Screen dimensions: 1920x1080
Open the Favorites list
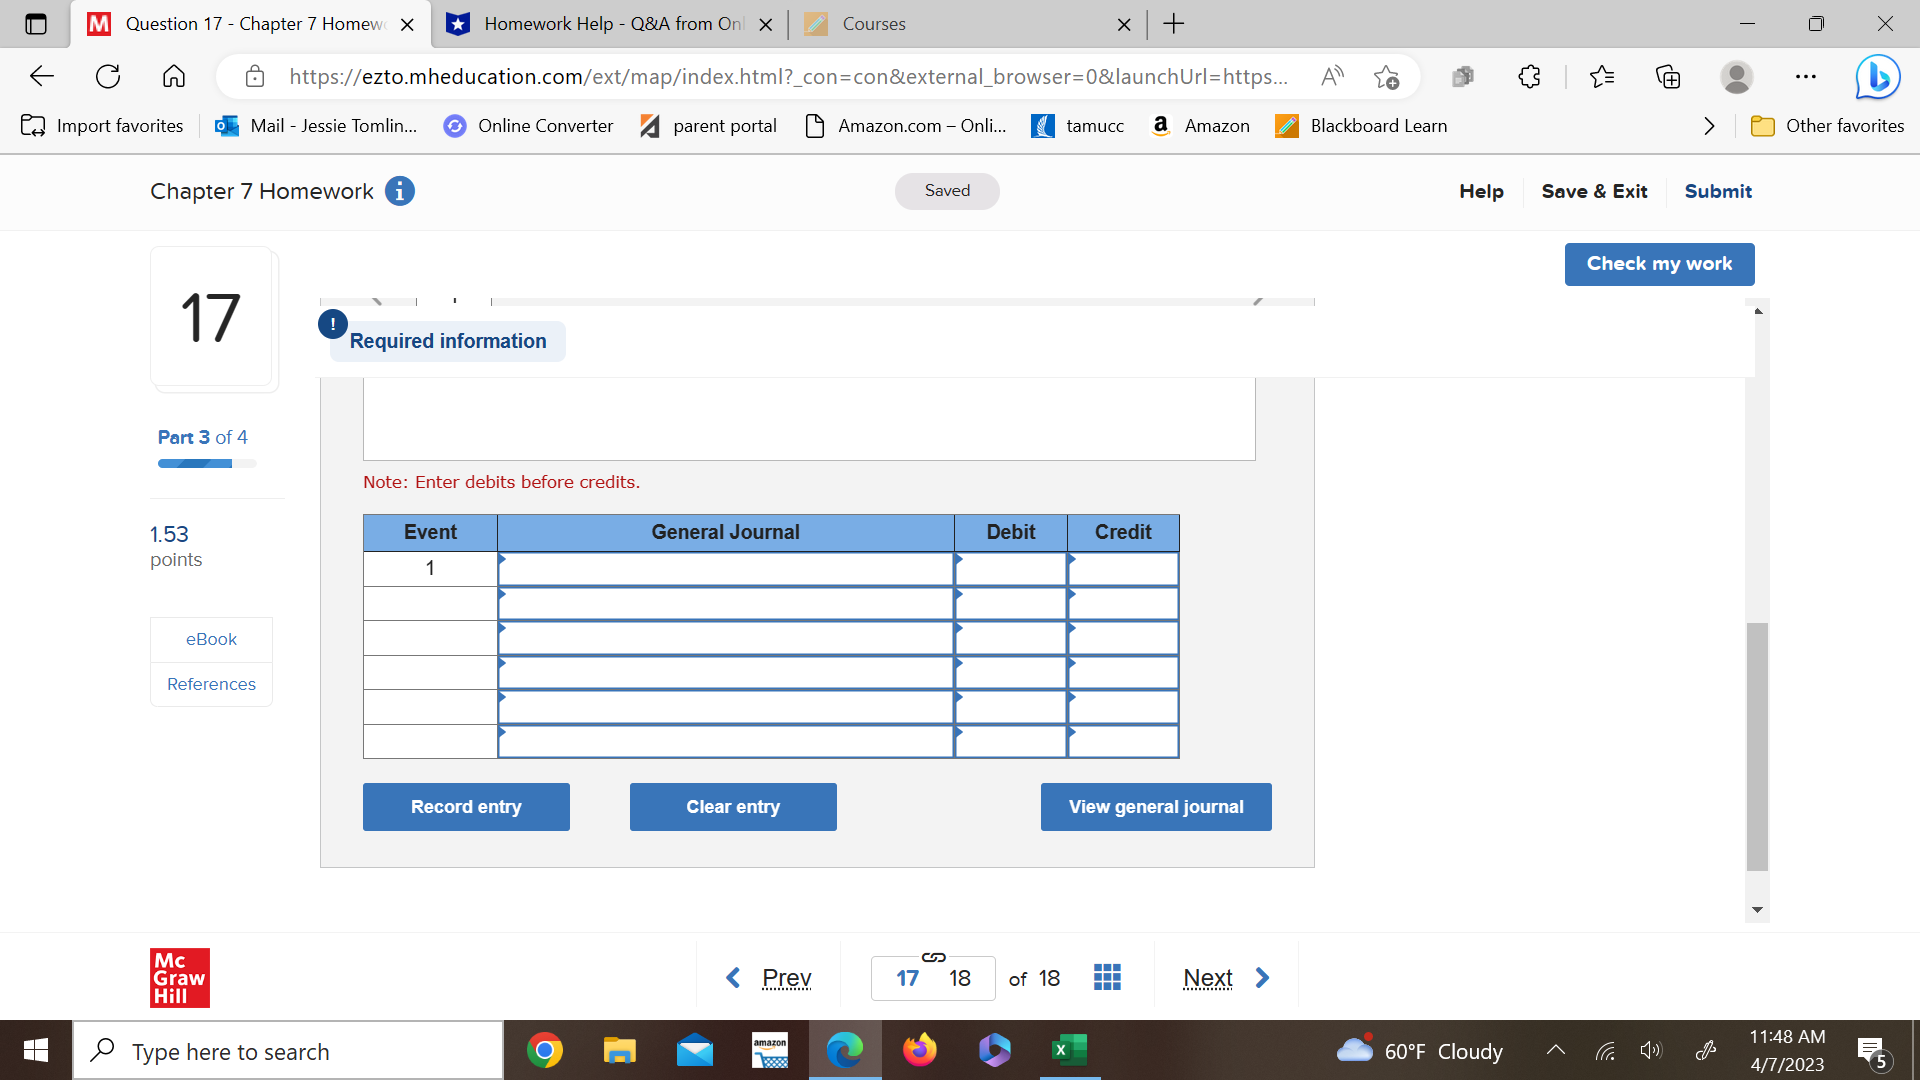[1602, 77]
